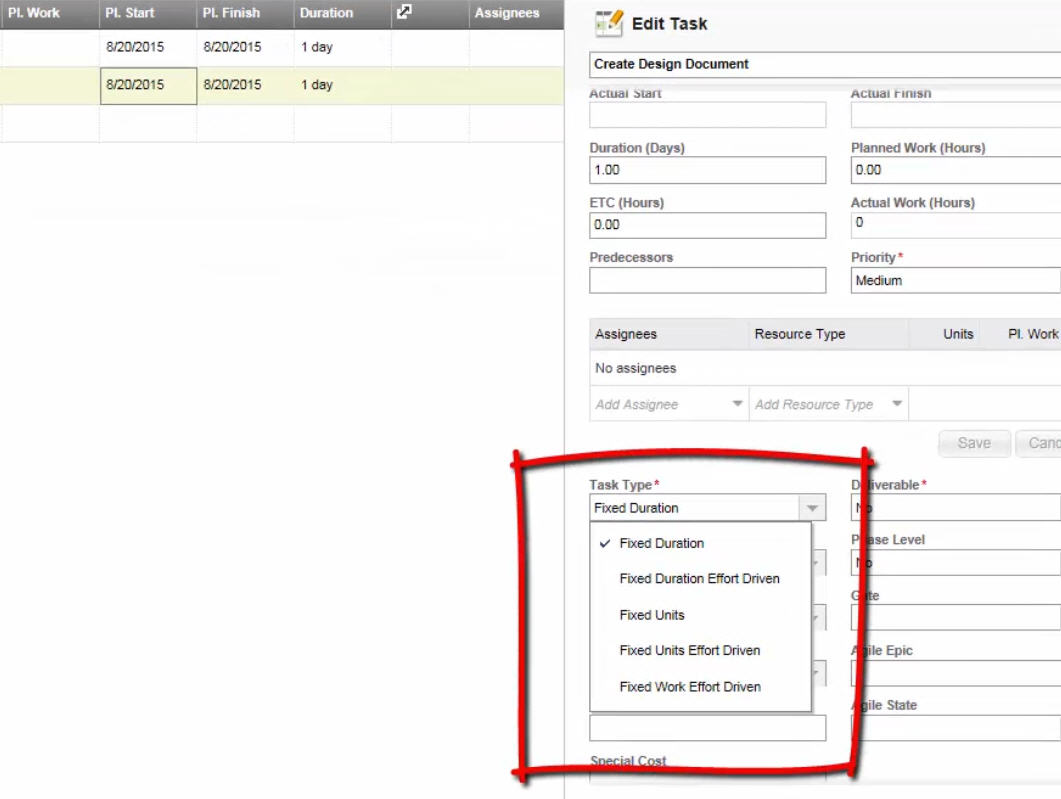Click the Duration (Days) input field
Image resolution: width=1061 pixels, height=799 pixels.
(707, 170)
